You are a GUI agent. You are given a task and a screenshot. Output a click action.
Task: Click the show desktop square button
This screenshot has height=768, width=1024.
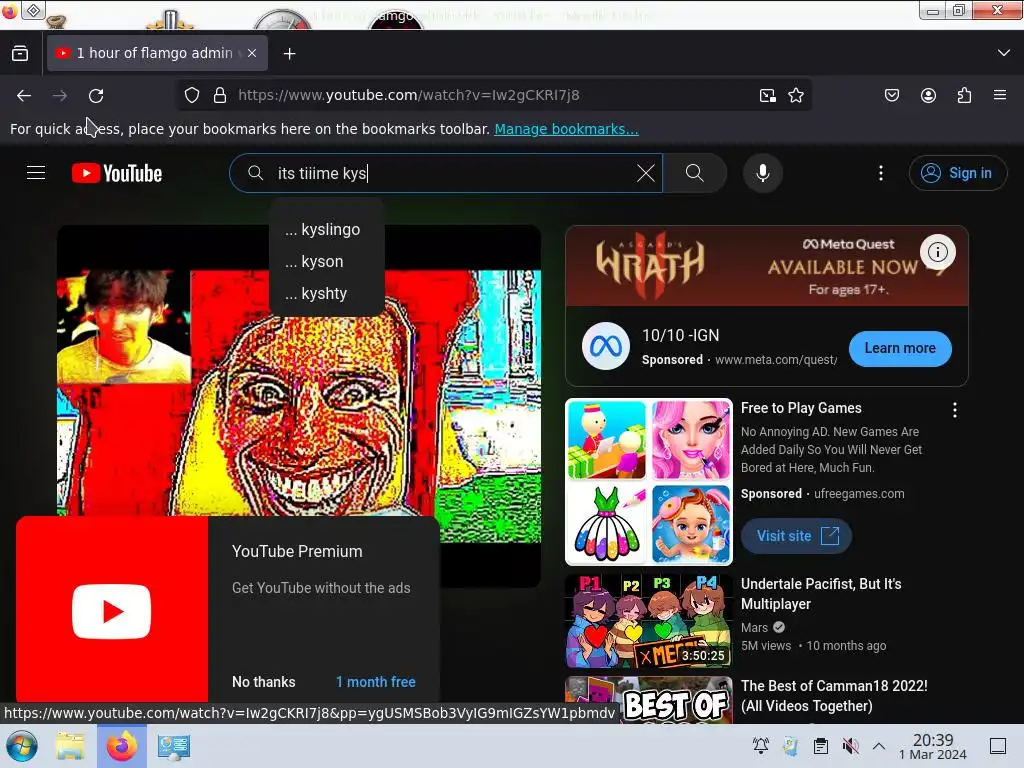997,746
